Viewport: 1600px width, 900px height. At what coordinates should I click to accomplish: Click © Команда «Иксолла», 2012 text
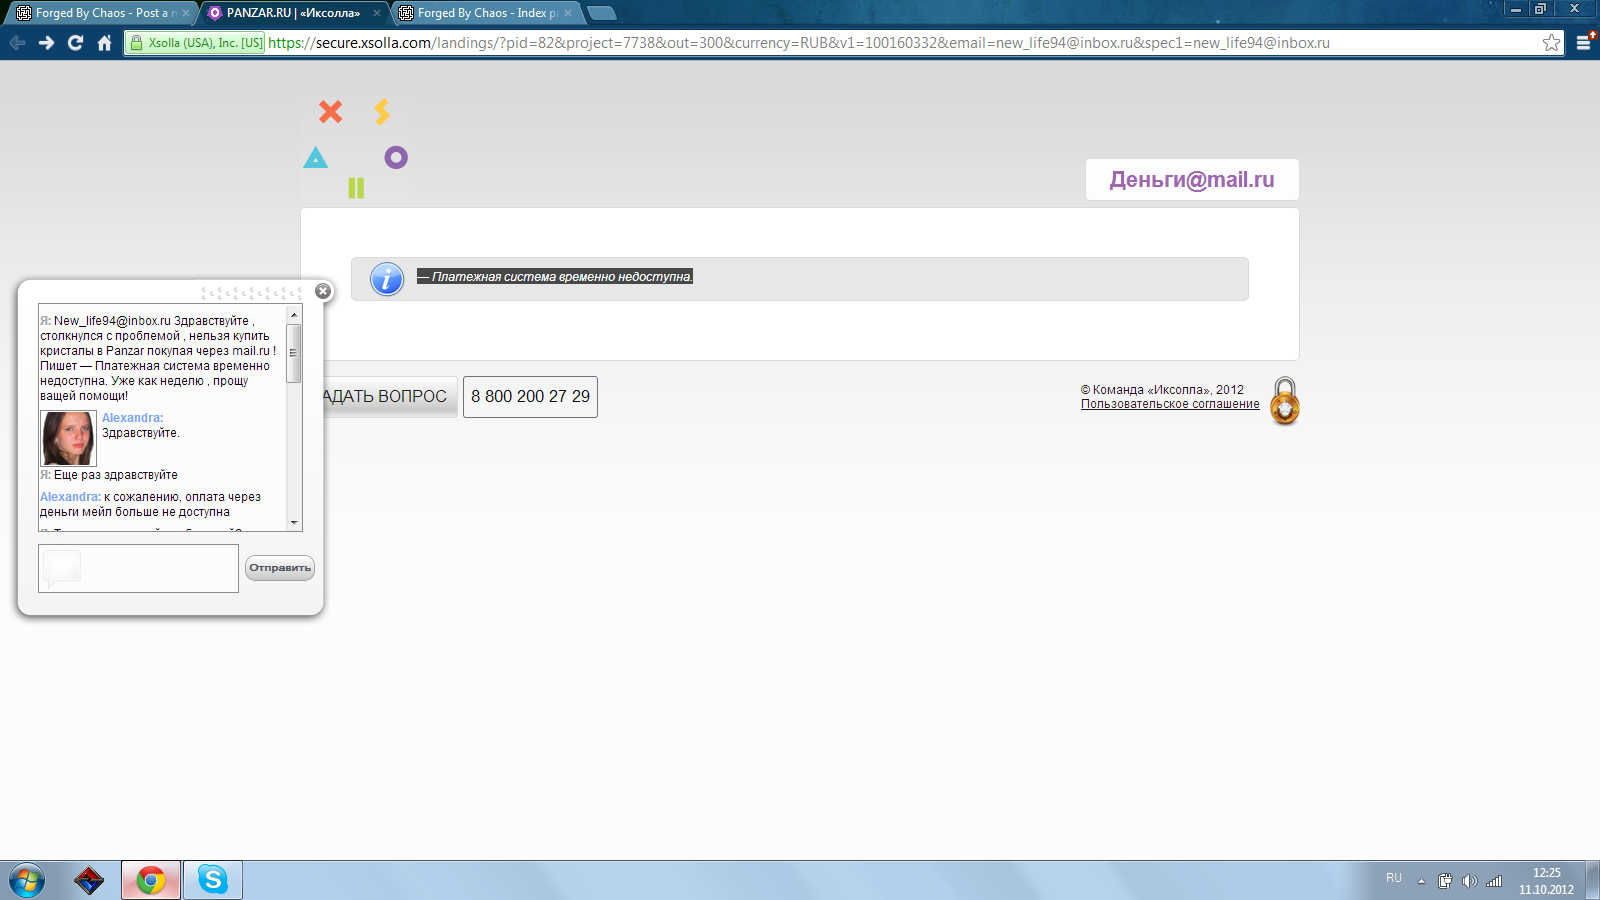[x=1162, y=390]
